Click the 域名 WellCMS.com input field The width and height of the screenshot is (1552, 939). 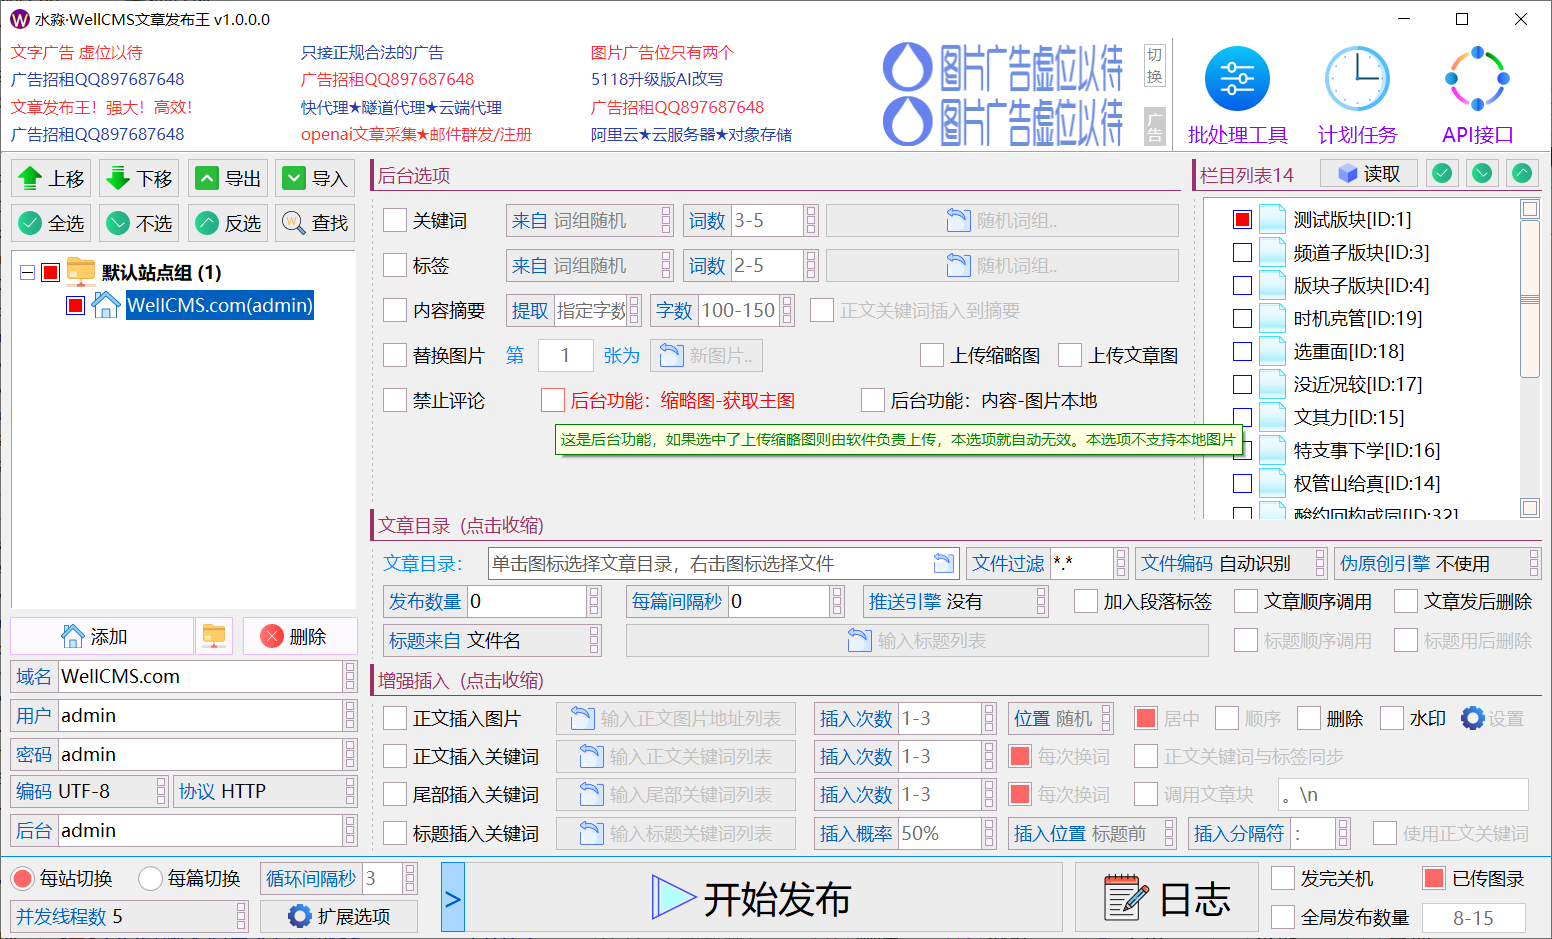click(200, 677)
